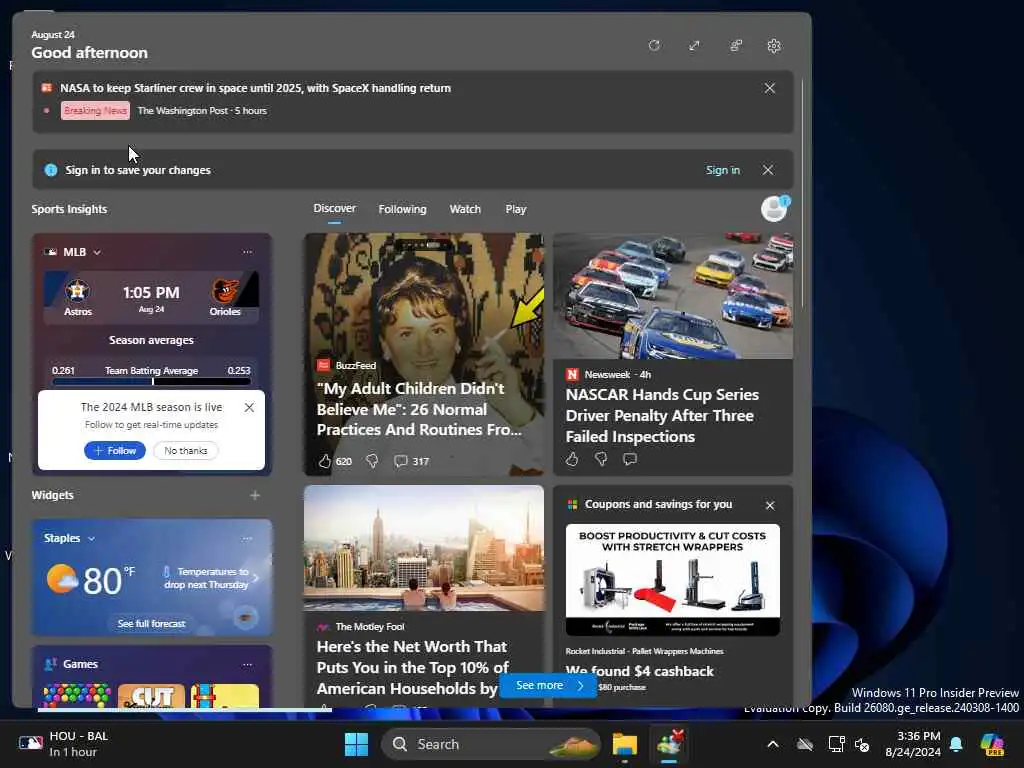This screenshot has height=768, width=1024.
Task: Switch to the Watch tab
Action: pos(465,209)
